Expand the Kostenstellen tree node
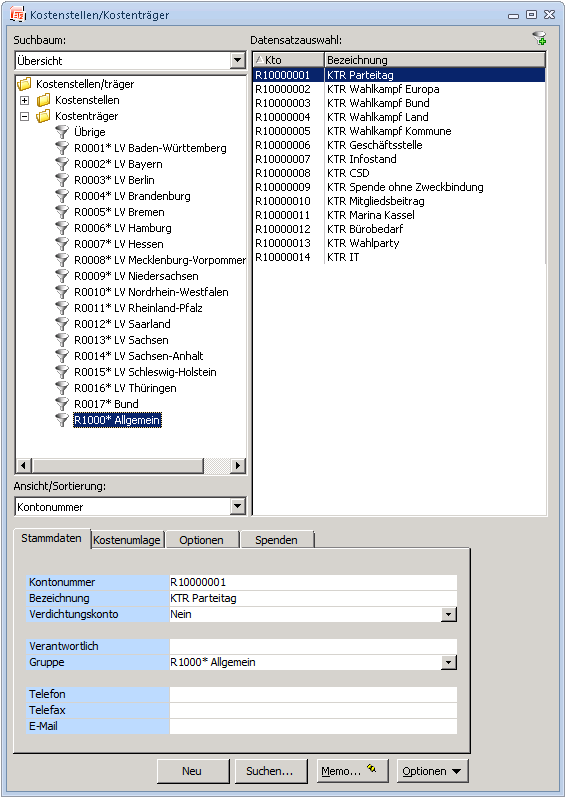The height and width of the screenshot is (797, 566). coord(24,100)
